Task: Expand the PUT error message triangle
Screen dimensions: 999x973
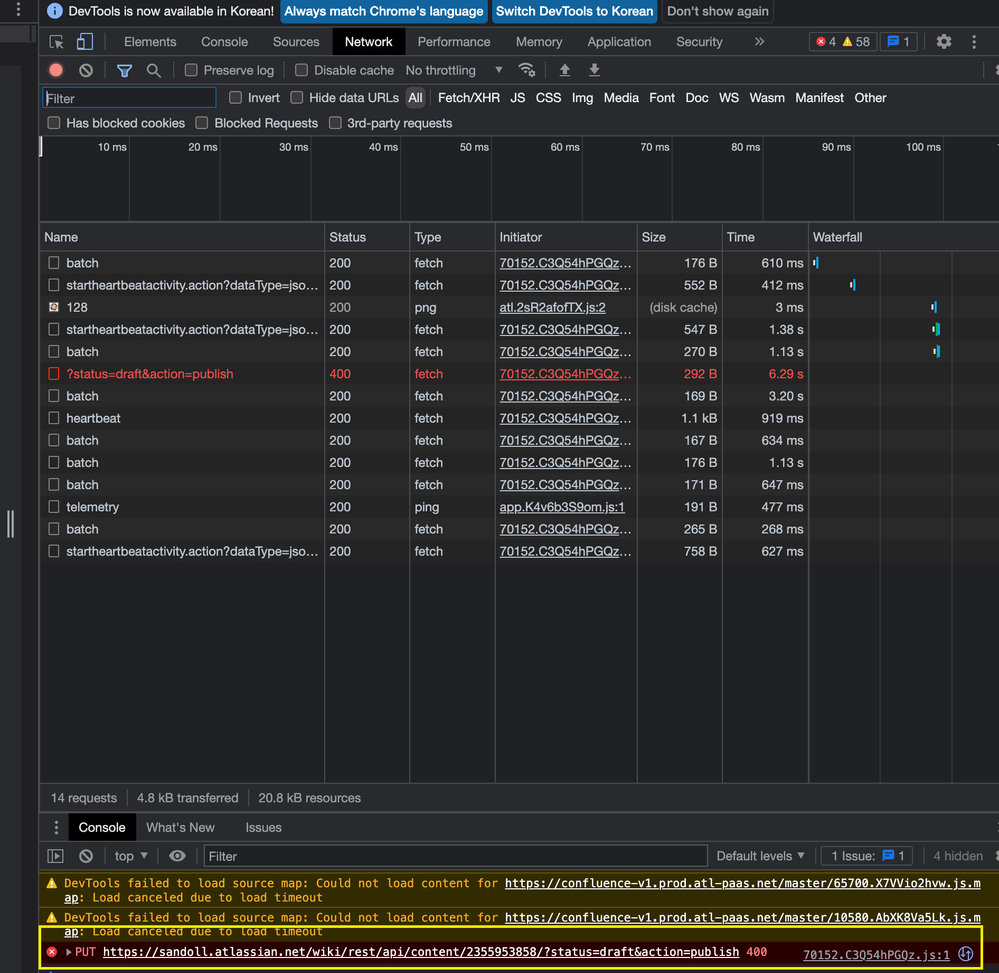Action: [68, 952]
